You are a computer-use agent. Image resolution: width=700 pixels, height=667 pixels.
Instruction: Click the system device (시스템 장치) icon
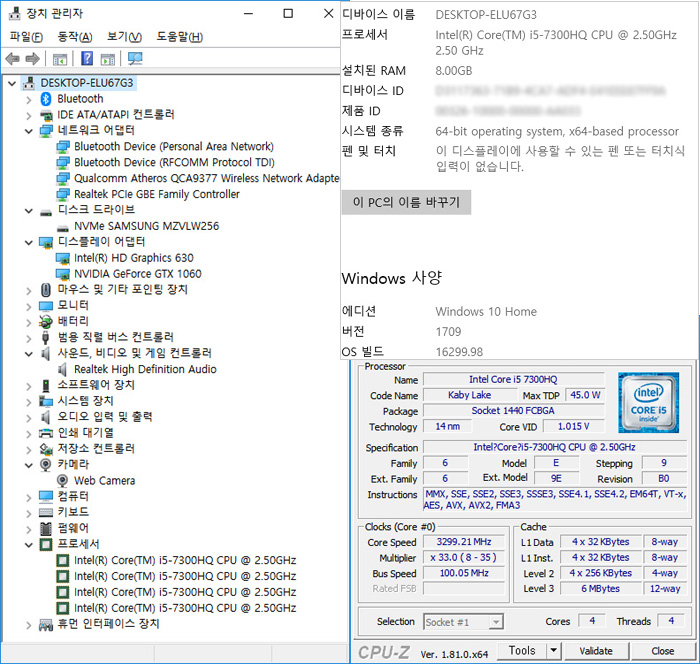[46, 402]
